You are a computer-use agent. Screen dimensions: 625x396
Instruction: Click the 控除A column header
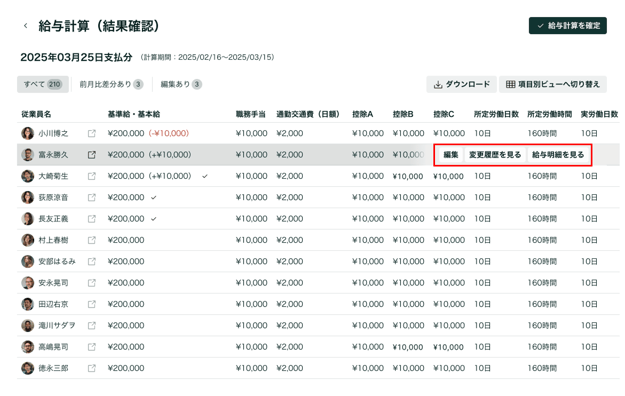pos(362,114)
